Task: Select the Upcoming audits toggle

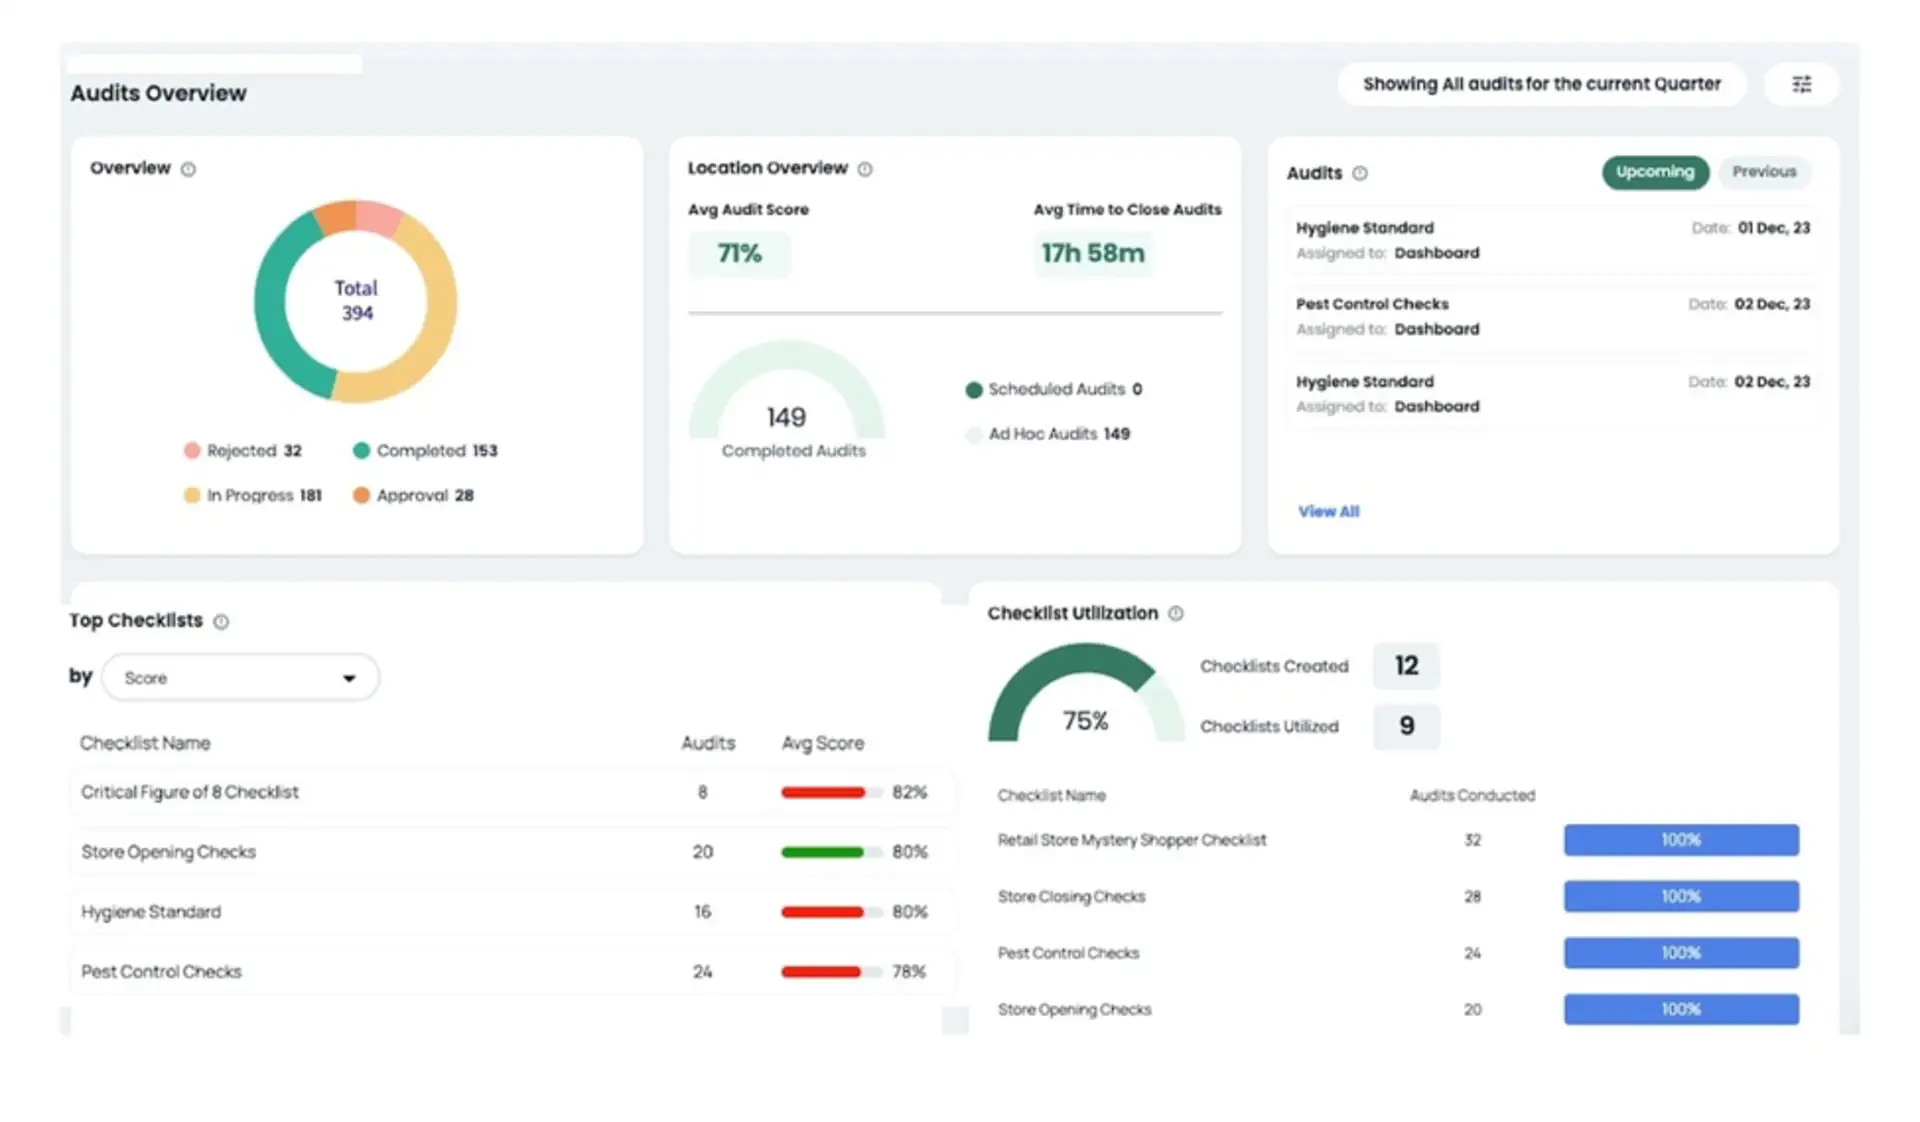Action: click(1655, 172)
